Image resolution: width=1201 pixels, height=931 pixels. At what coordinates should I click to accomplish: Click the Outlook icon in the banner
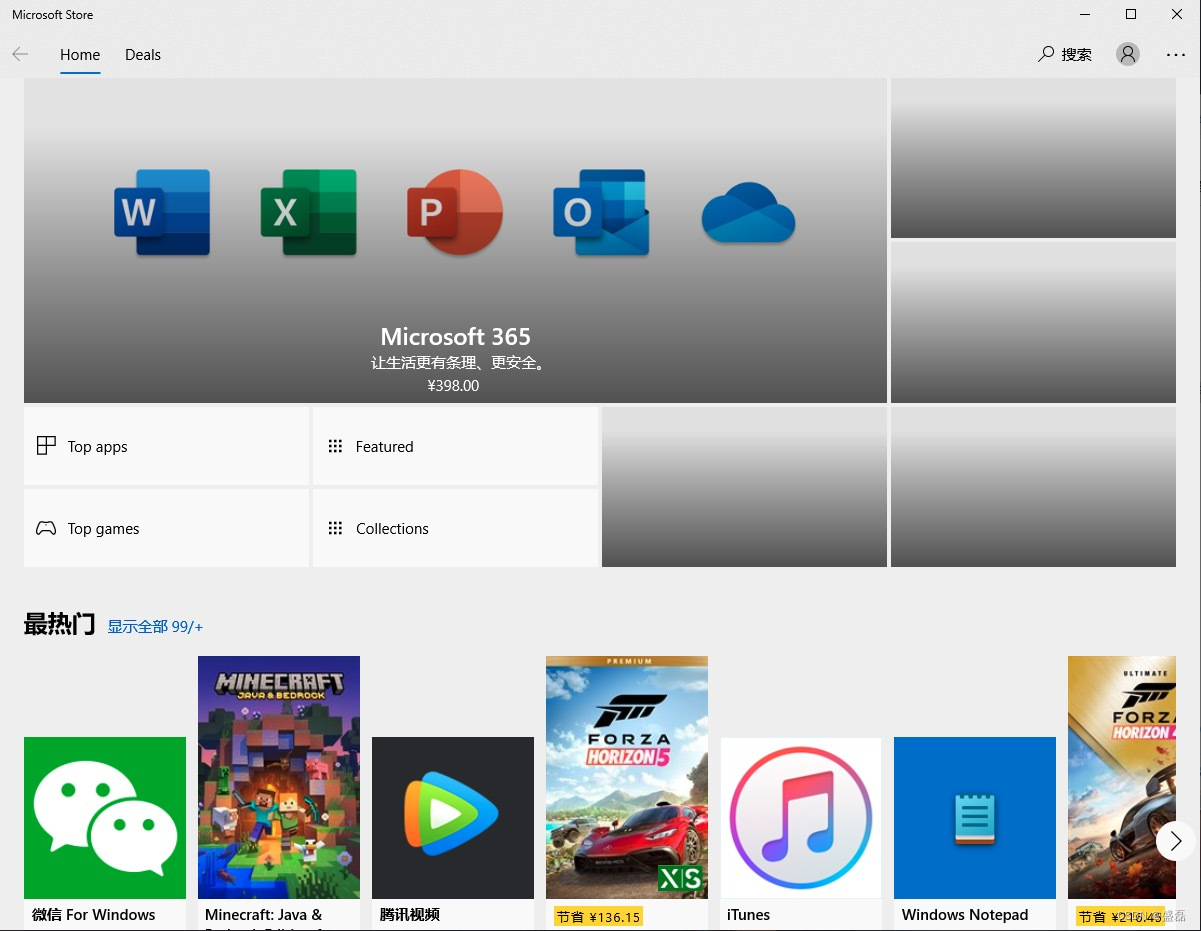tap(601, 213)
